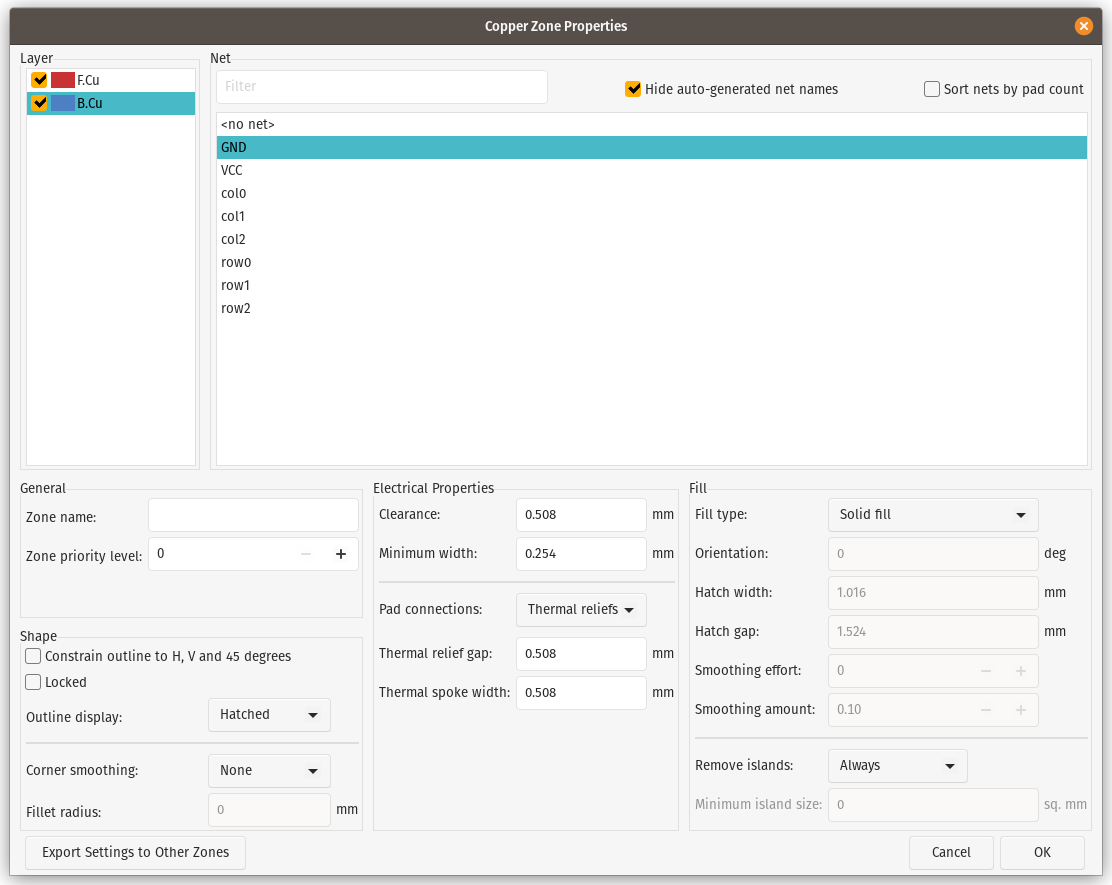Viewport: 1112px width, 885px height.
Task: Open the Corner smoothing dropdown
Action: pos(269,771)
